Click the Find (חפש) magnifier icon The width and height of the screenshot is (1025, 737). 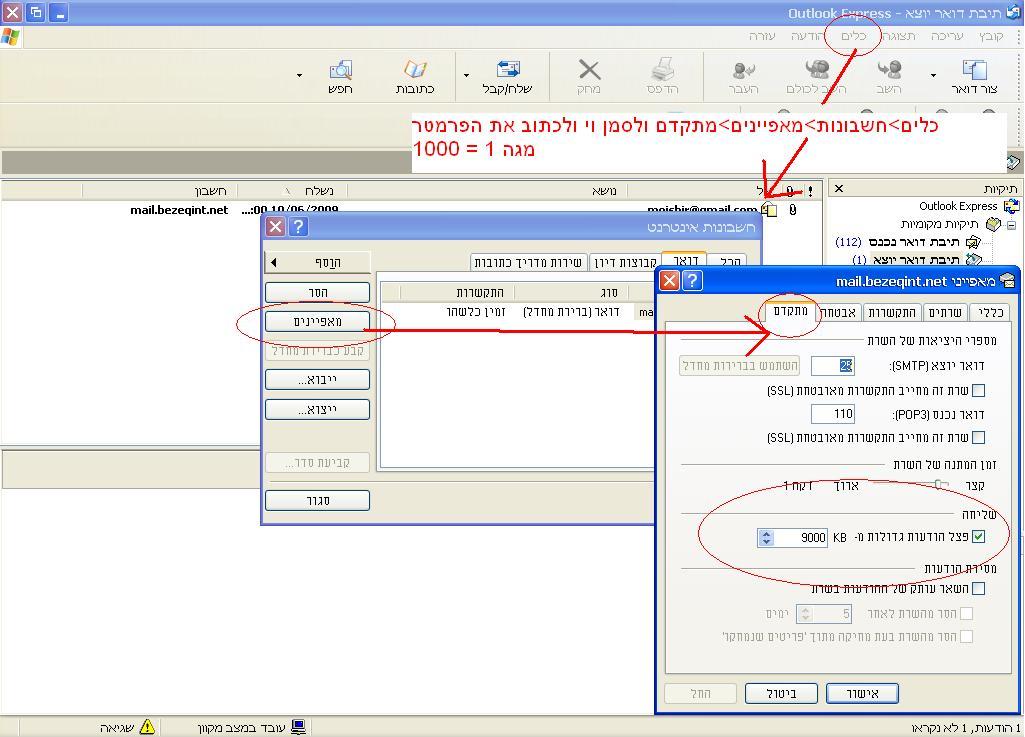click(x=341, y=69)
